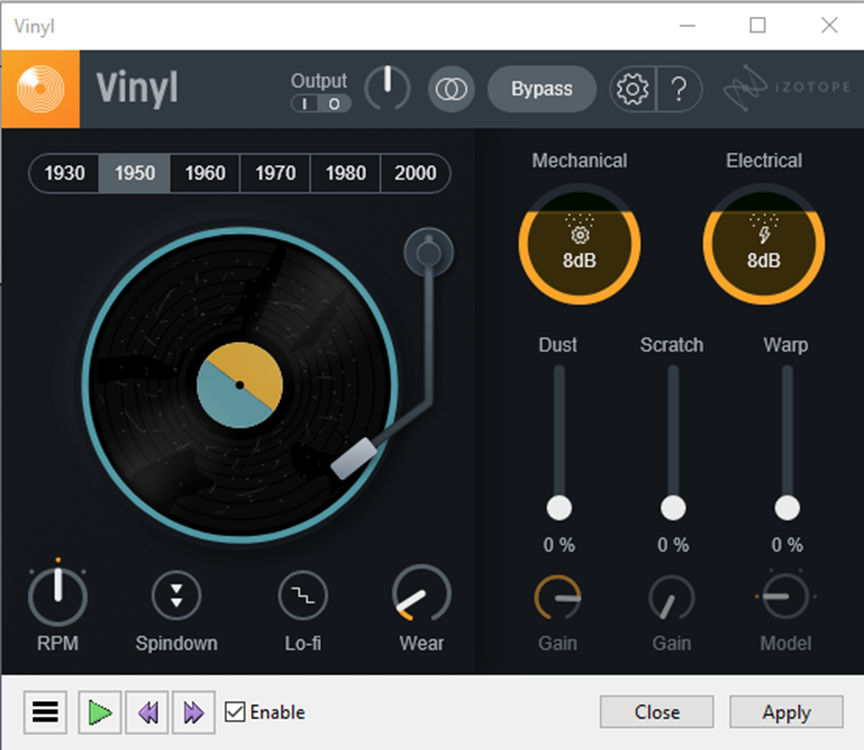This screenshot has height=750, width=864.
Task: Click the Dust Gain knob
Action: [558, 598]
